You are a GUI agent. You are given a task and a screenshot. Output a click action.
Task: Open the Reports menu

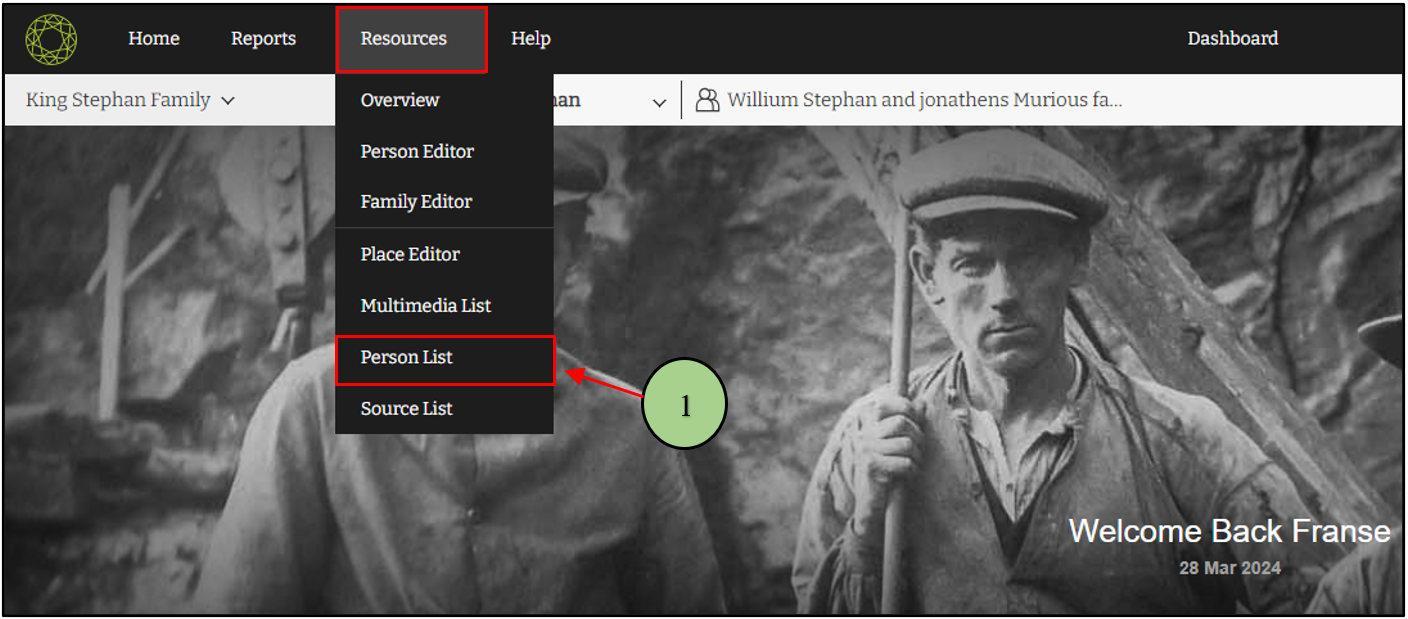[263, 39]
